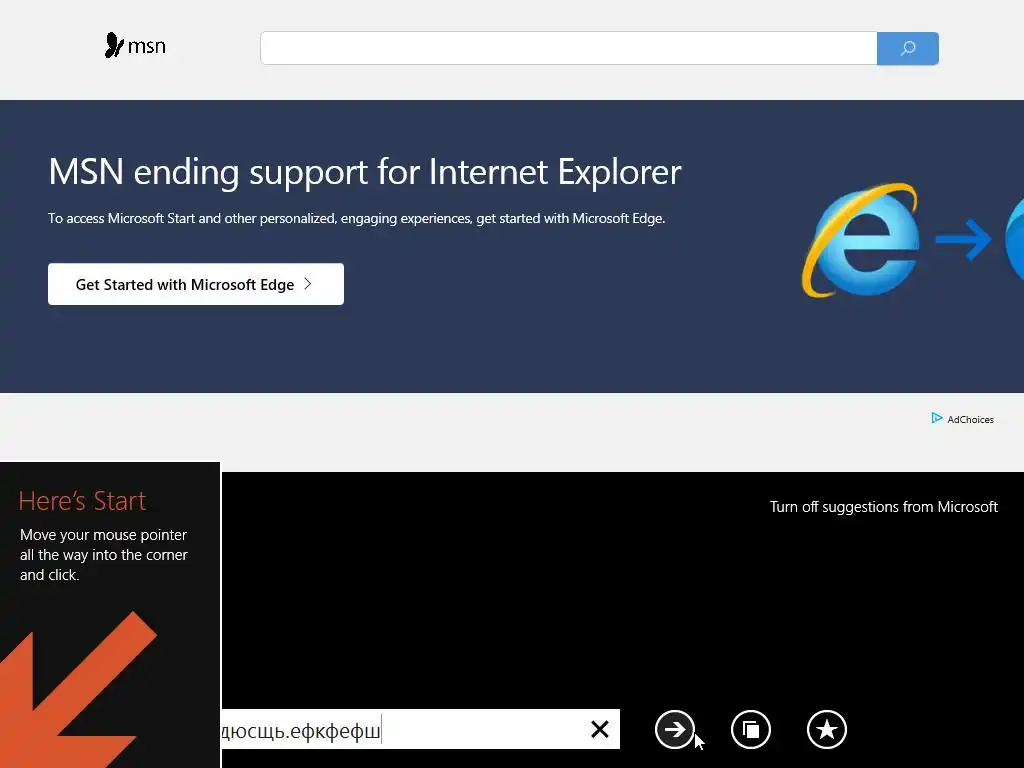Open Favorites with the star button
Image resolution: width=1024 pixels, height=768 pixels.
tap(827, 729)
